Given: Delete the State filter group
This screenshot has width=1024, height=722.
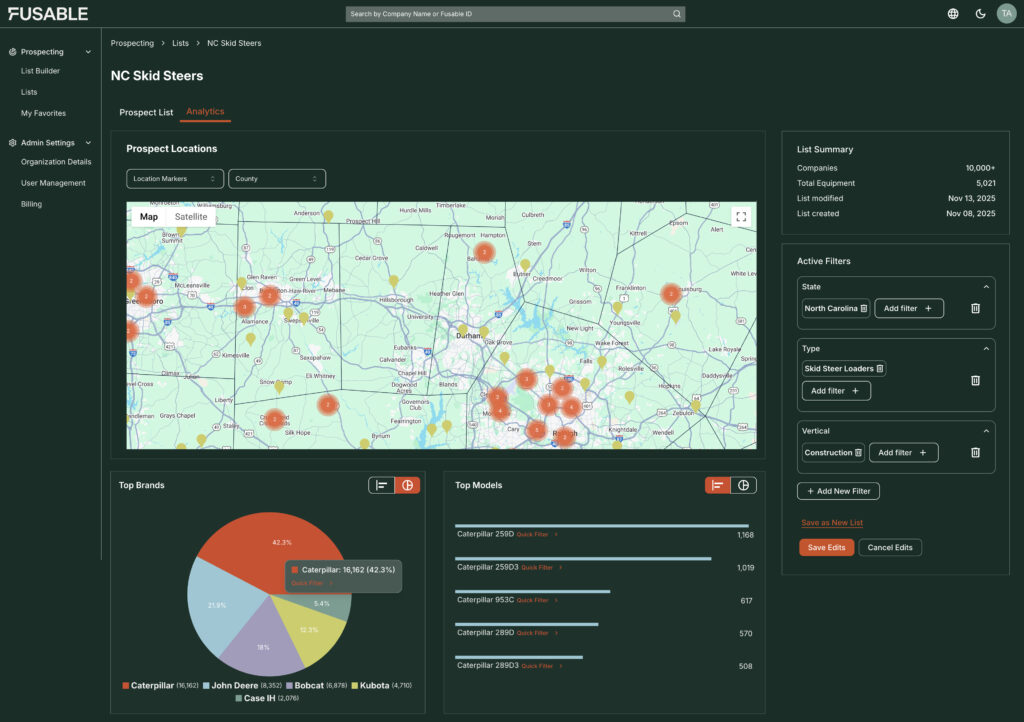Looking at the screenshot, I should 975,308.
